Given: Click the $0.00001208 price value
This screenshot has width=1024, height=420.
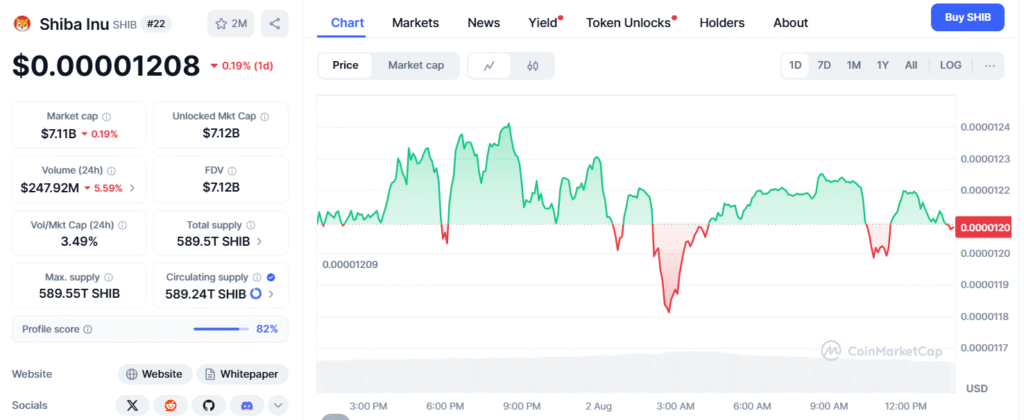Looking at the screenshot, I should pyautogui.click(x=106, y=65).
